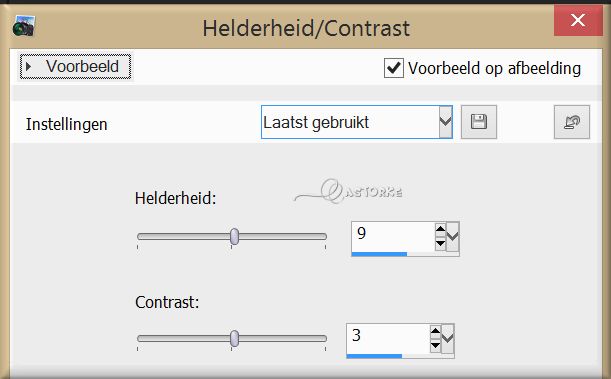
Task: Click the Contrast slider handle
Action: pos(234,338)
